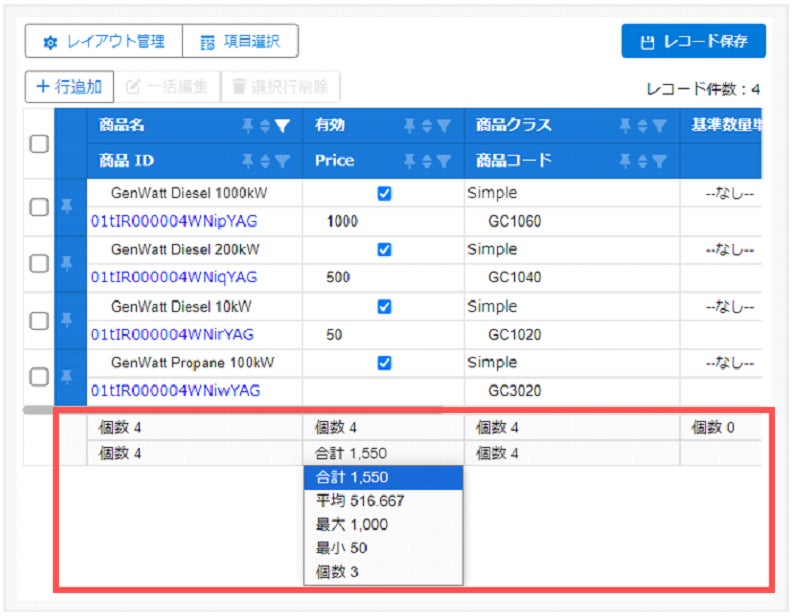Screen dimensions: 794x616
Task: Uncheck 有効 for GenWatt Propane 100kW
Action: pos(384,363)
